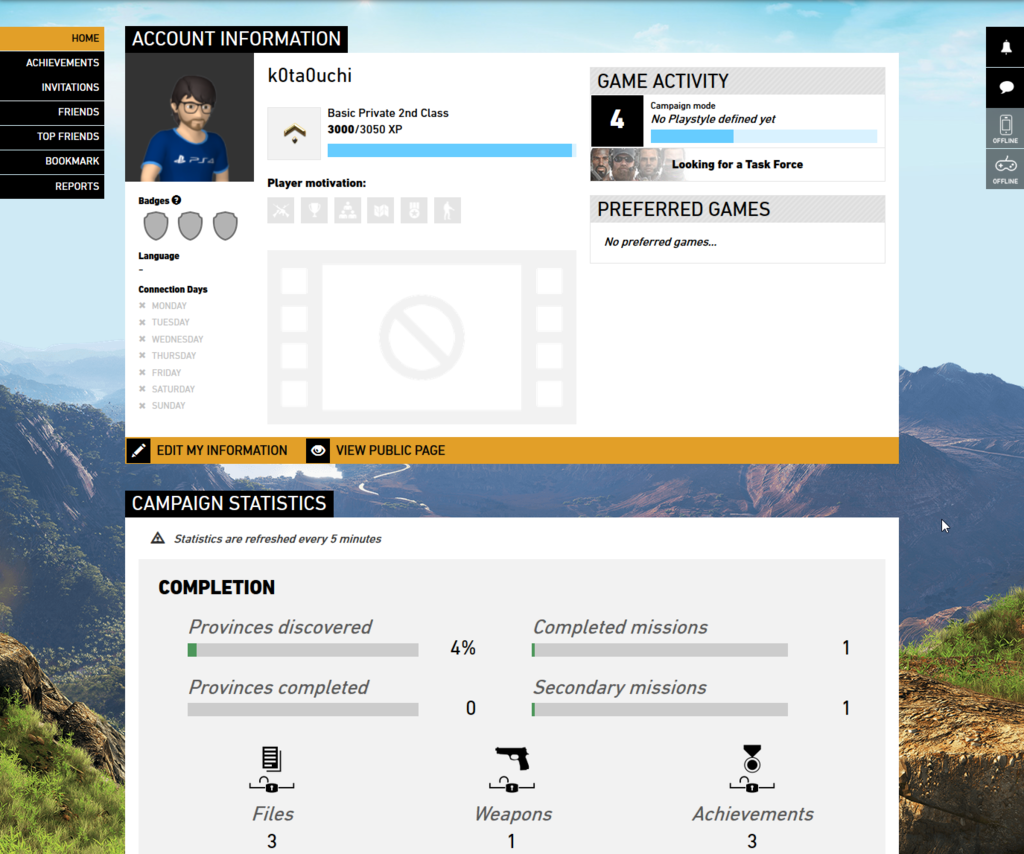
Task: Go to the Home menu item
Action: [x=52, y=39]
